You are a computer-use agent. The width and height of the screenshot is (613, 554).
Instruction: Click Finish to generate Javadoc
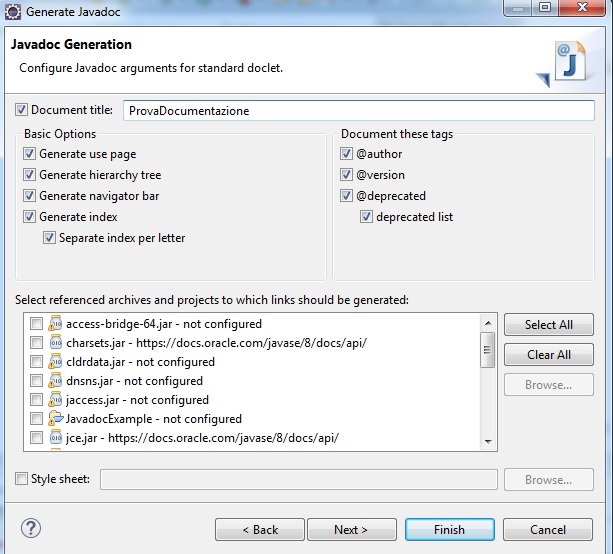click(450, 530)
